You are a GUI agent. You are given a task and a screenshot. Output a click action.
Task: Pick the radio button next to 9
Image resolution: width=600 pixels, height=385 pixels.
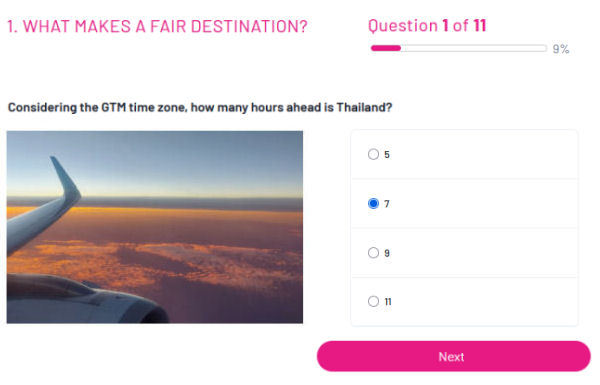(x=373, y=253)
